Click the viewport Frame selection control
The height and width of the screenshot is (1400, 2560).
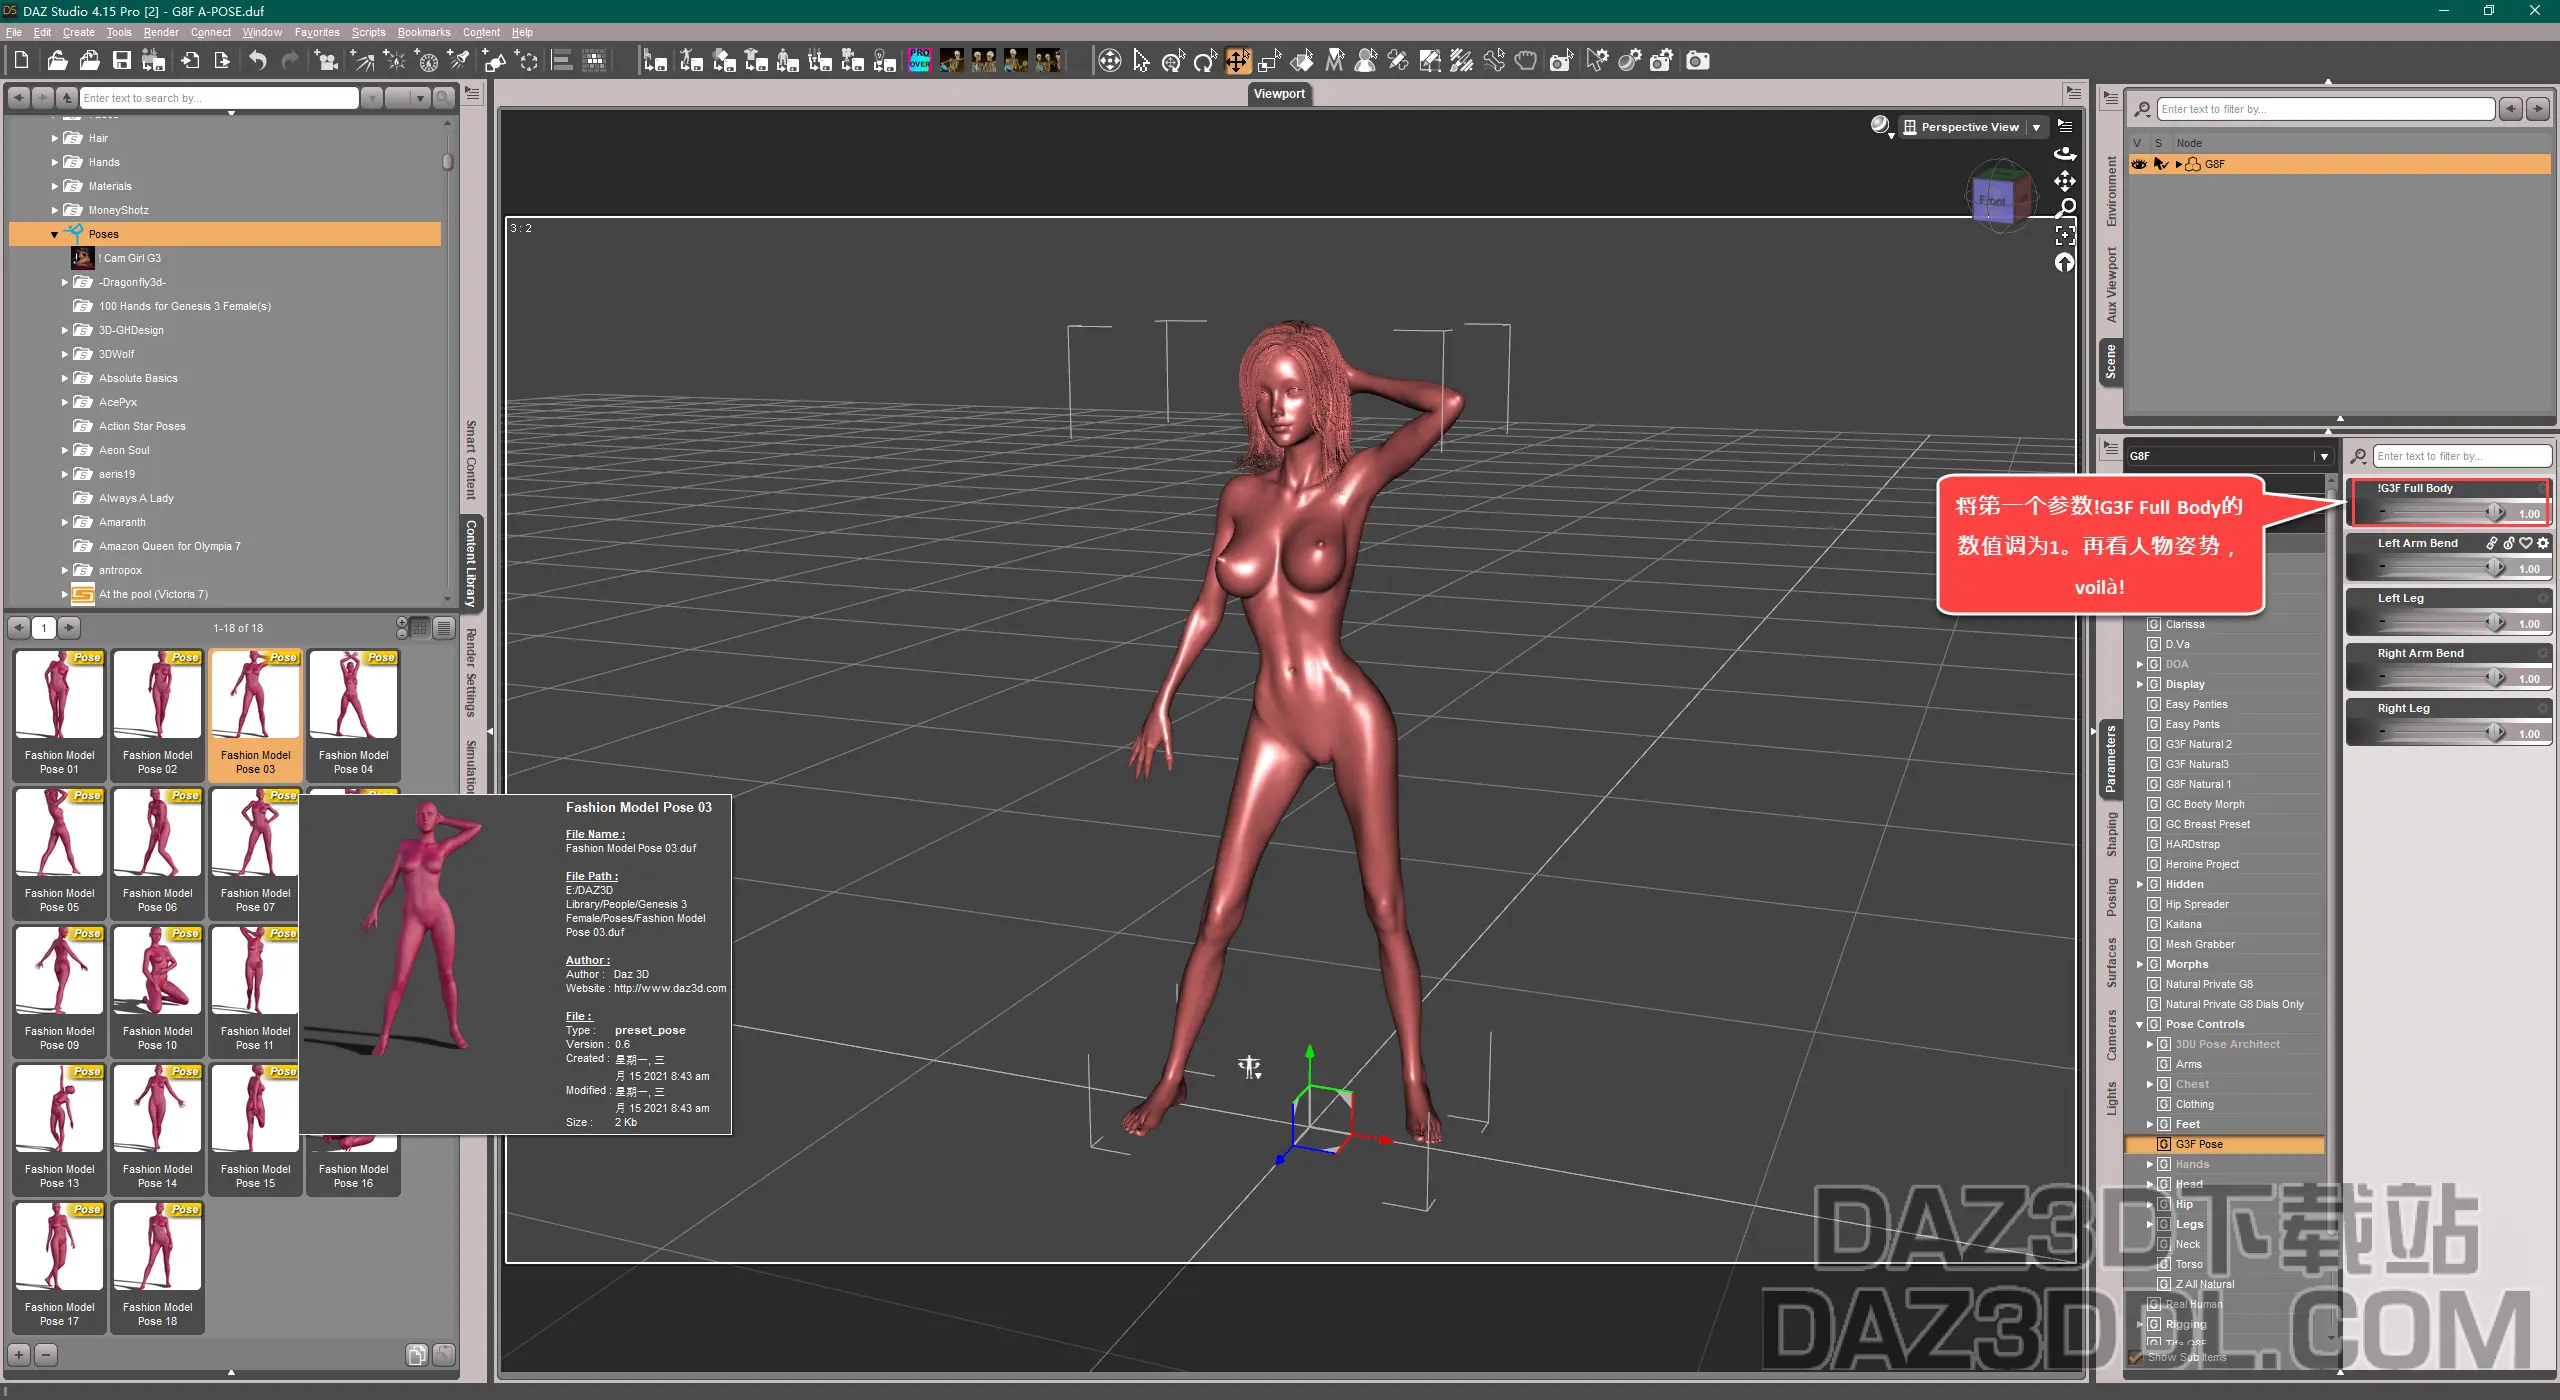coord(2064,235)
